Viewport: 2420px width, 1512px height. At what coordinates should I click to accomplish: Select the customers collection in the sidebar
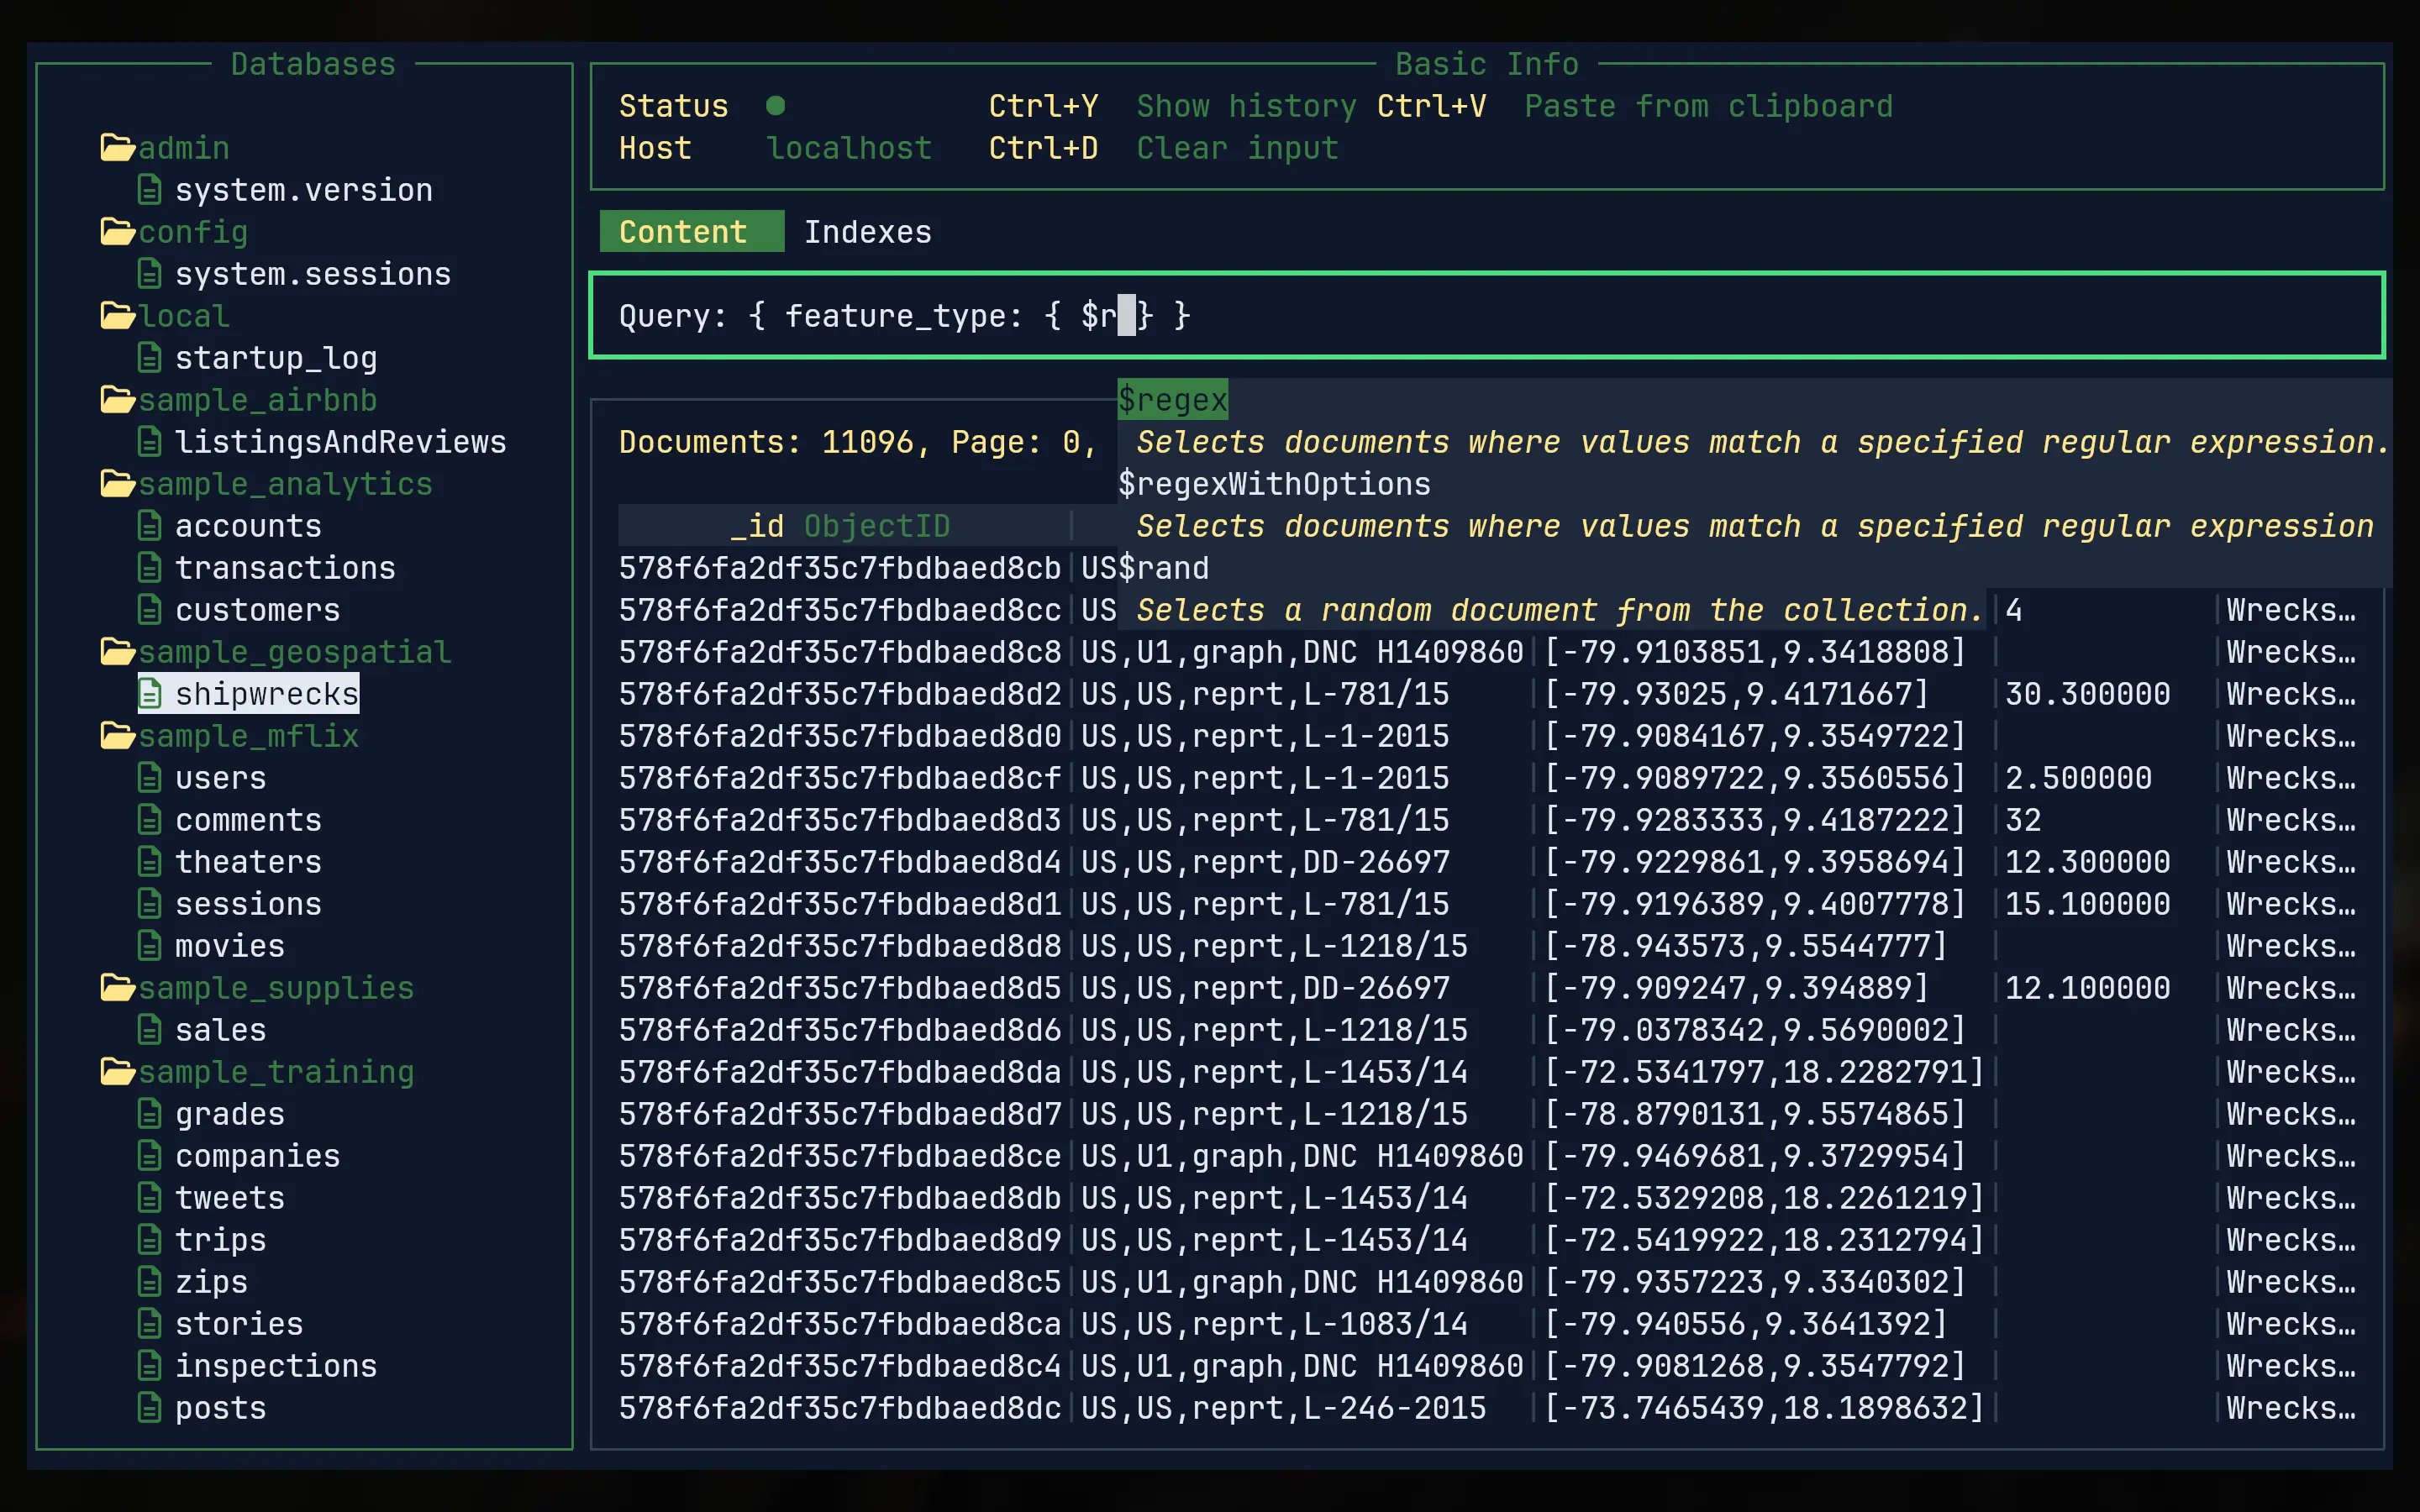[257, 609]
